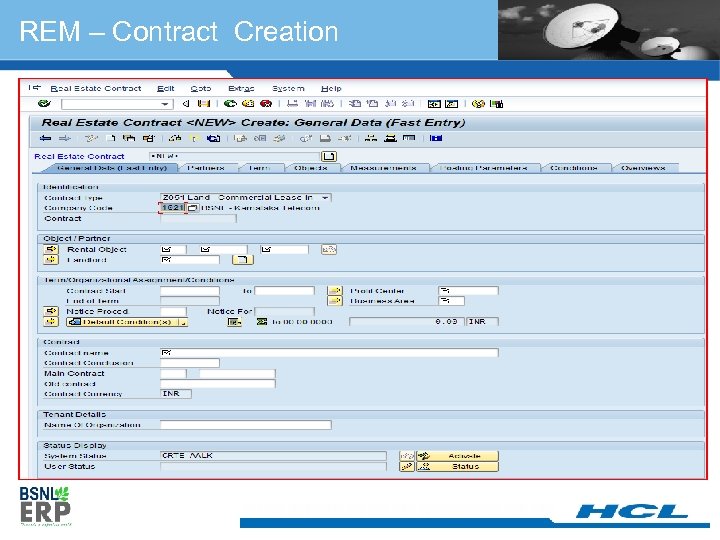Click the button right of Real Estate Contract field
Viewport: 720px width, 540px height.
(329, 157)
